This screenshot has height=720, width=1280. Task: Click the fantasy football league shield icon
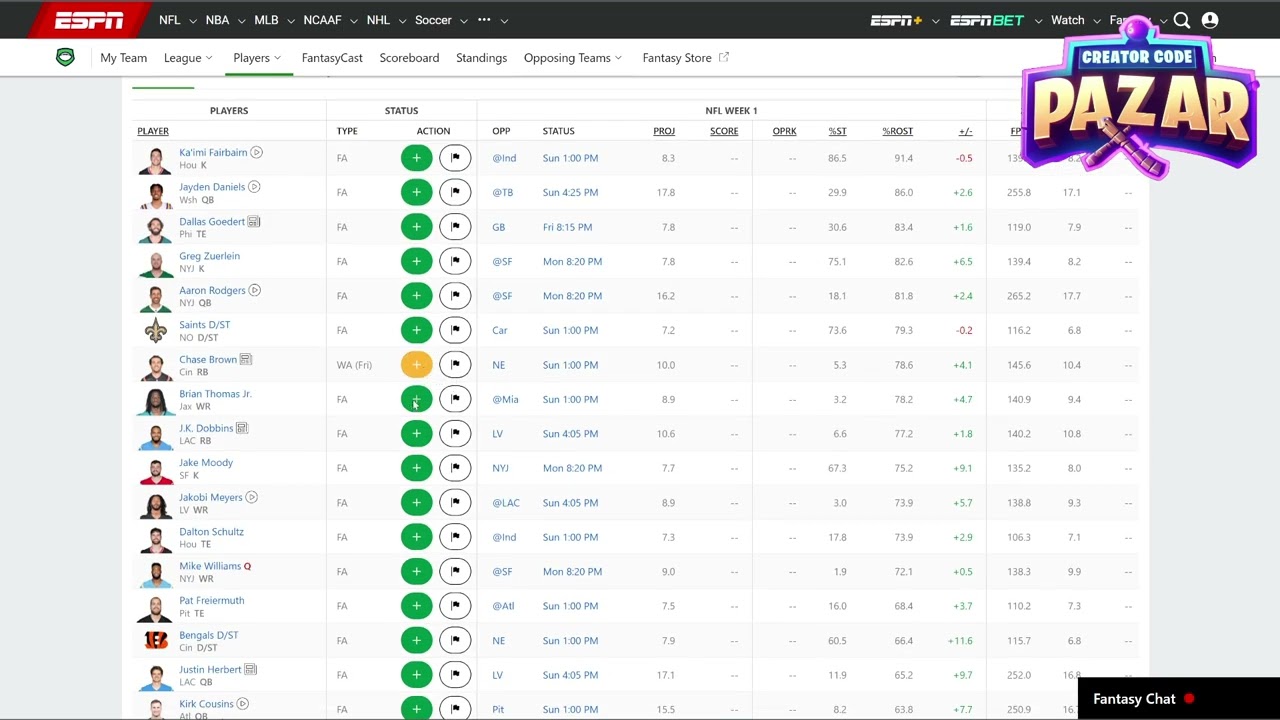(x=65, y=57)
